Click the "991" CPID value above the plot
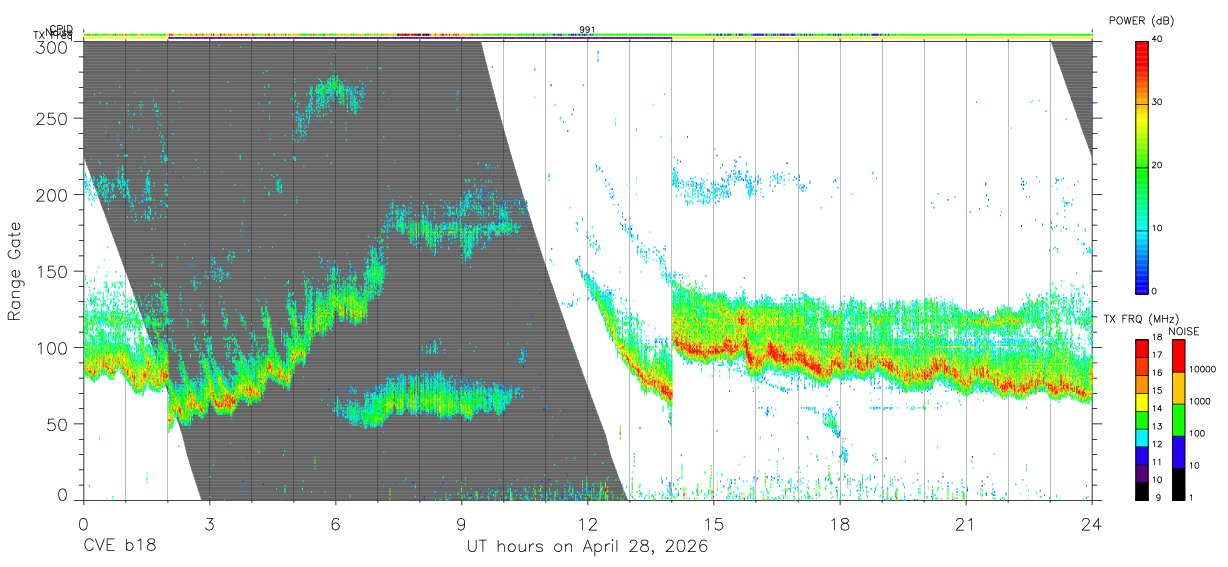 click(x=588, y=30)
